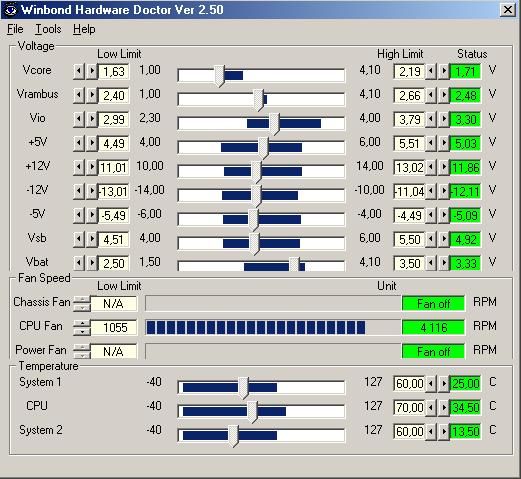Decrease Vcore low limit with left arrow
521x479 pixels.
pos(79,71)
